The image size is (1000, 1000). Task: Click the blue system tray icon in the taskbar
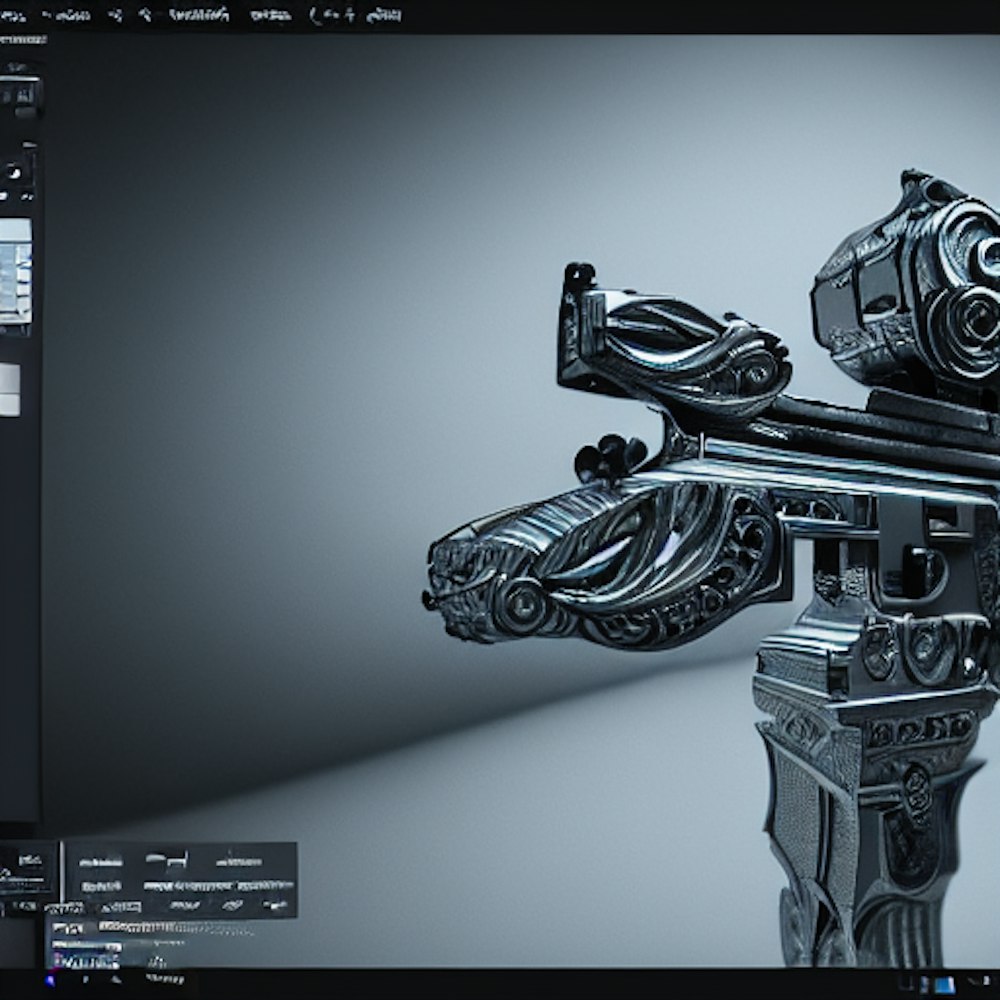coord(943,985)
